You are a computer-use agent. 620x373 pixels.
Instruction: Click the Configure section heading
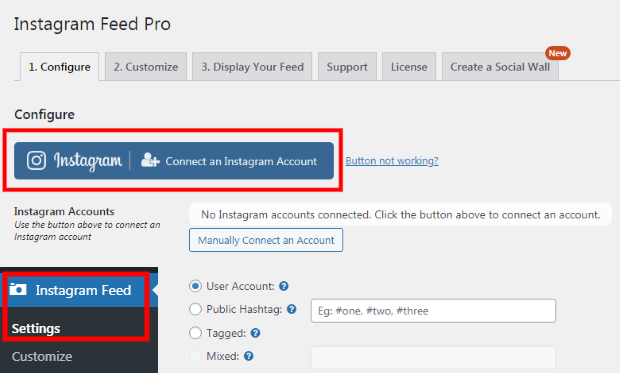coord(44,114)
